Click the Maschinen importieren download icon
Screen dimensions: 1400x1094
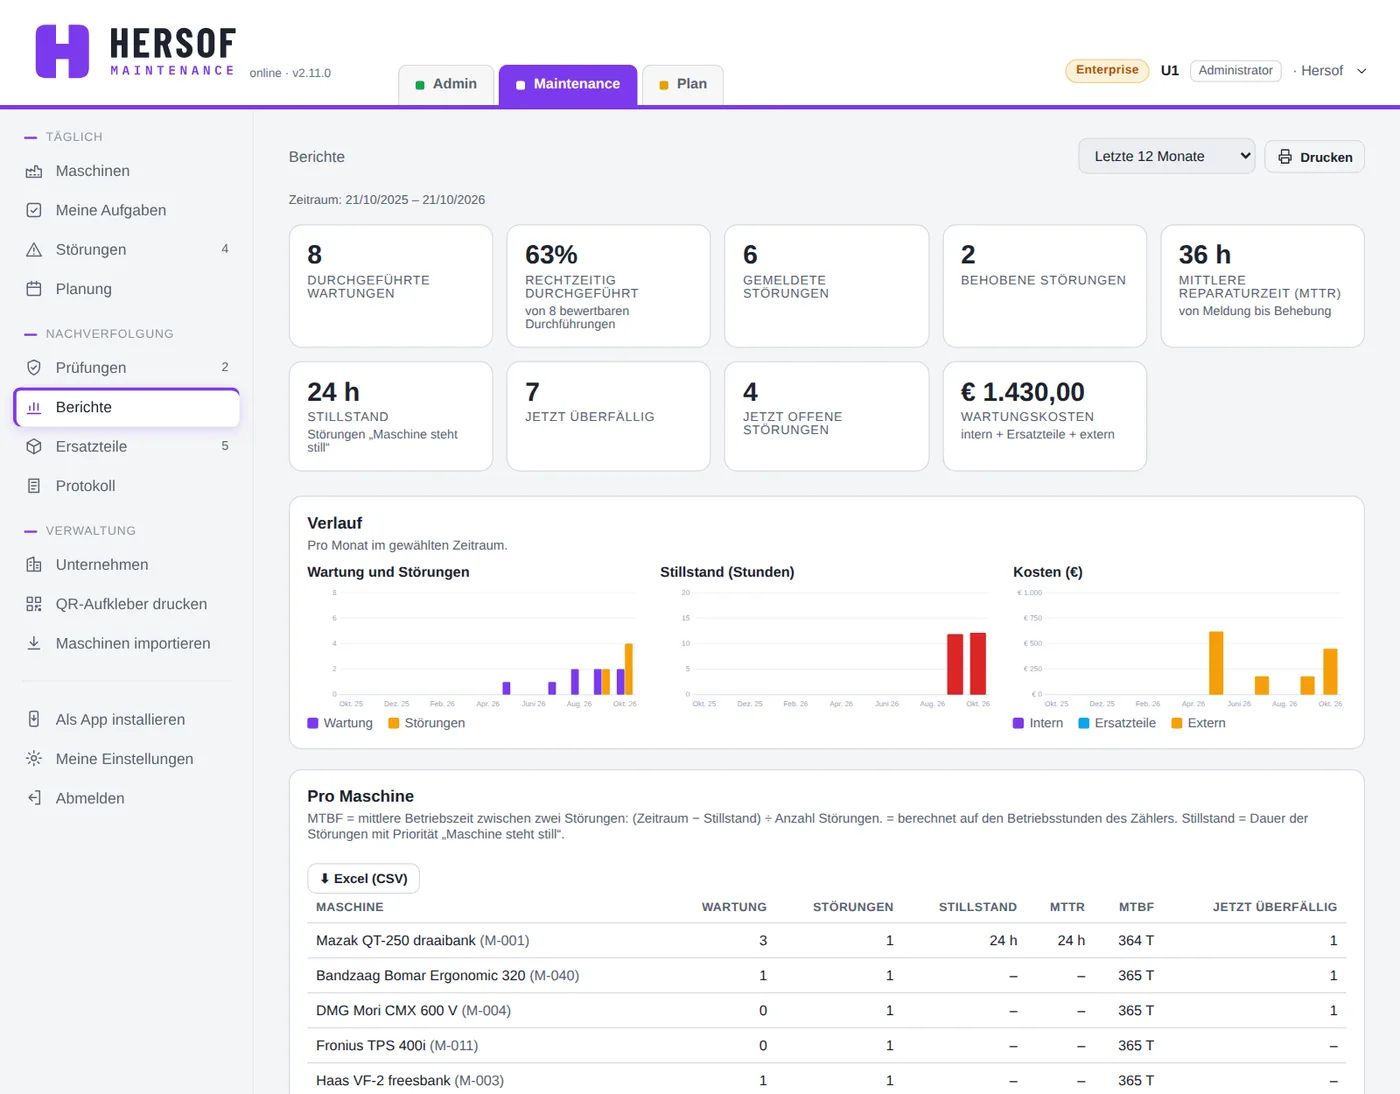[x=34, y=643]
